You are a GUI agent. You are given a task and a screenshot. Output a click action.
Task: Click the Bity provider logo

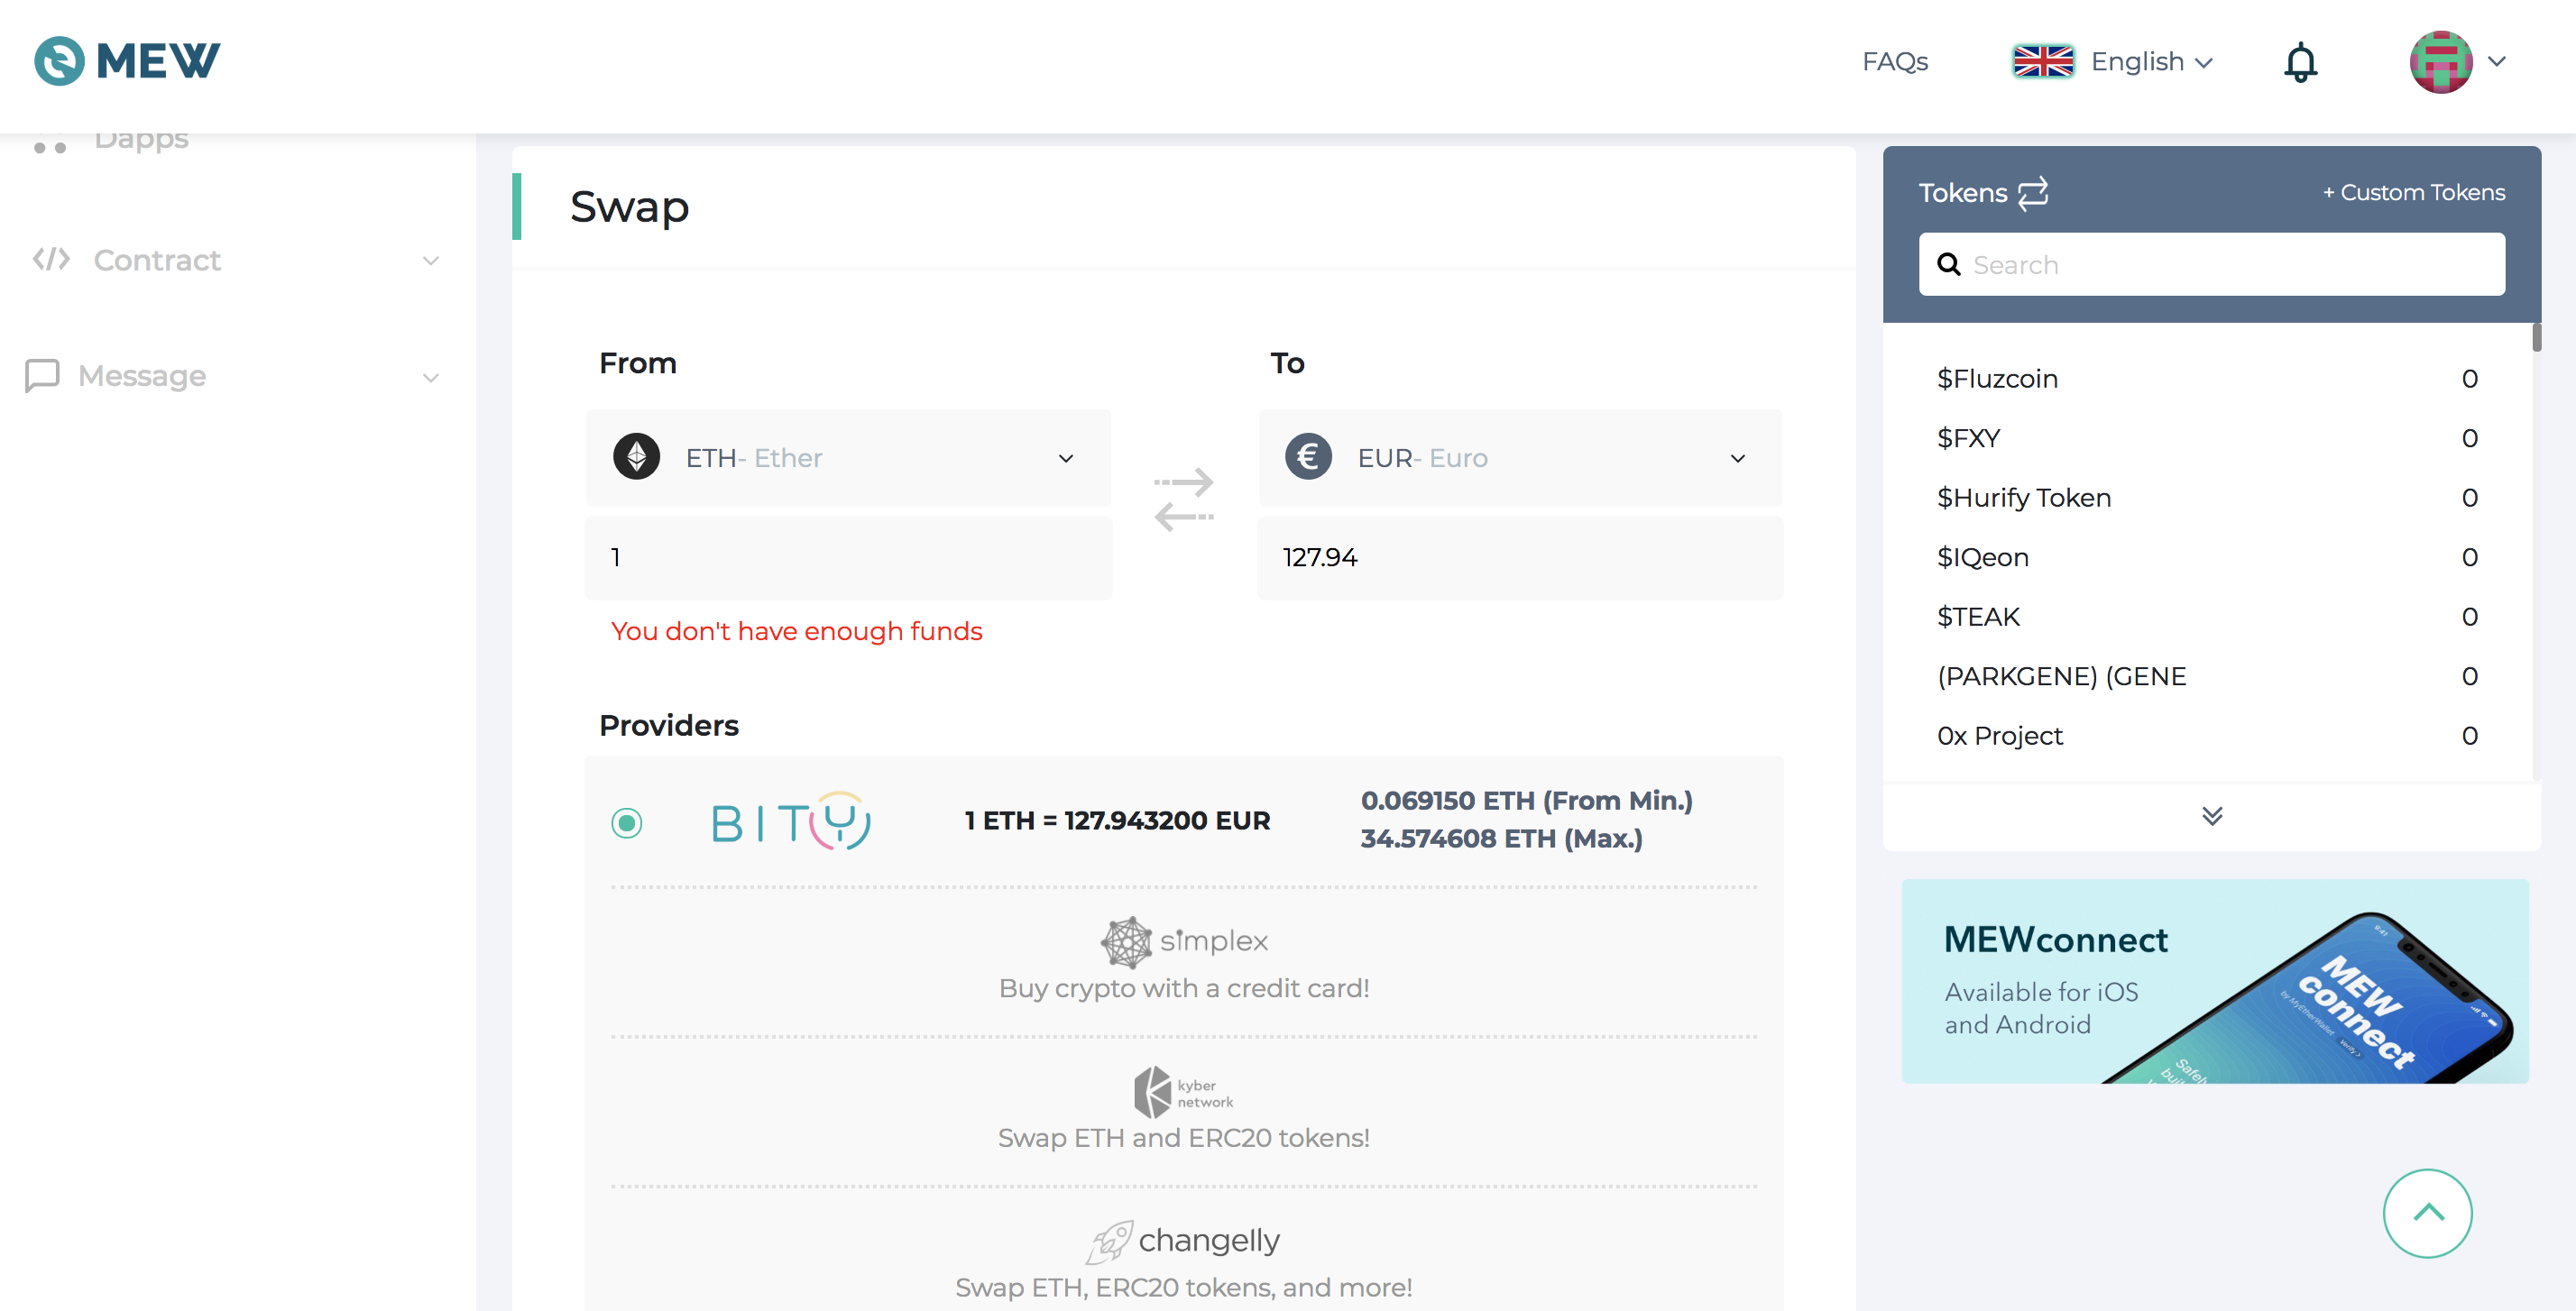tap(790, 821)
